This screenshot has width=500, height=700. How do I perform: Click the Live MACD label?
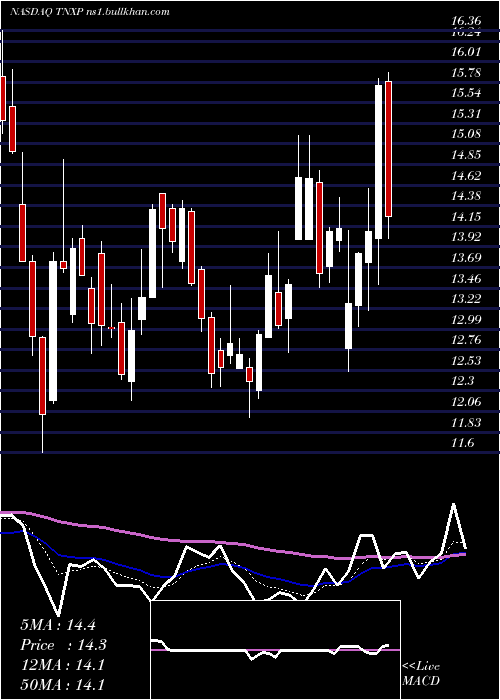coord(421,674)
